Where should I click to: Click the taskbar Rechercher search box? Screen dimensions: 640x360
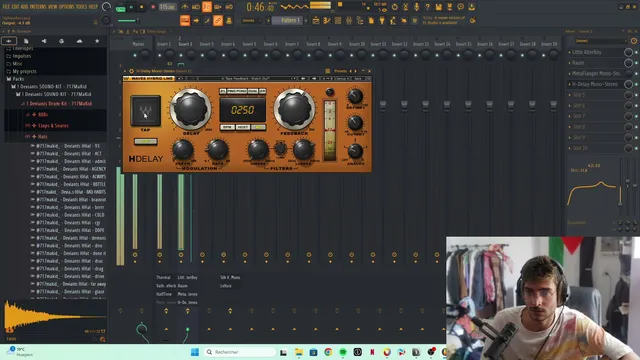[x=239, y=352]
